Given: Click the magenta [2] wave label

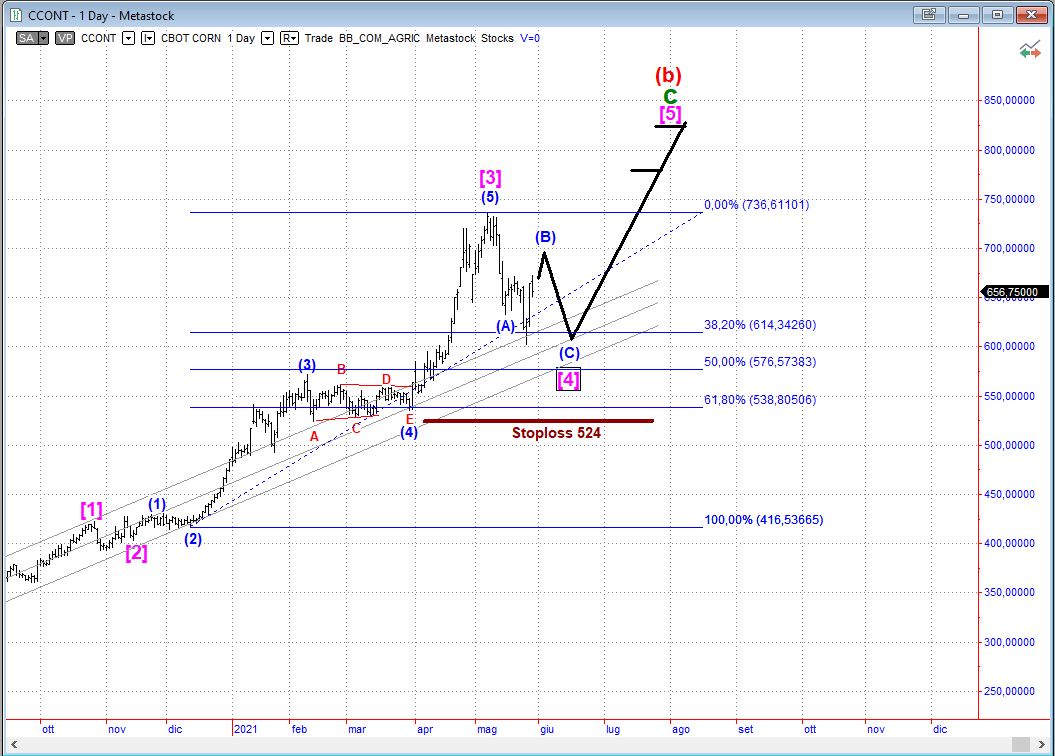Looking at the screenshot, I should pyautogui.click(x=136, y=553).
